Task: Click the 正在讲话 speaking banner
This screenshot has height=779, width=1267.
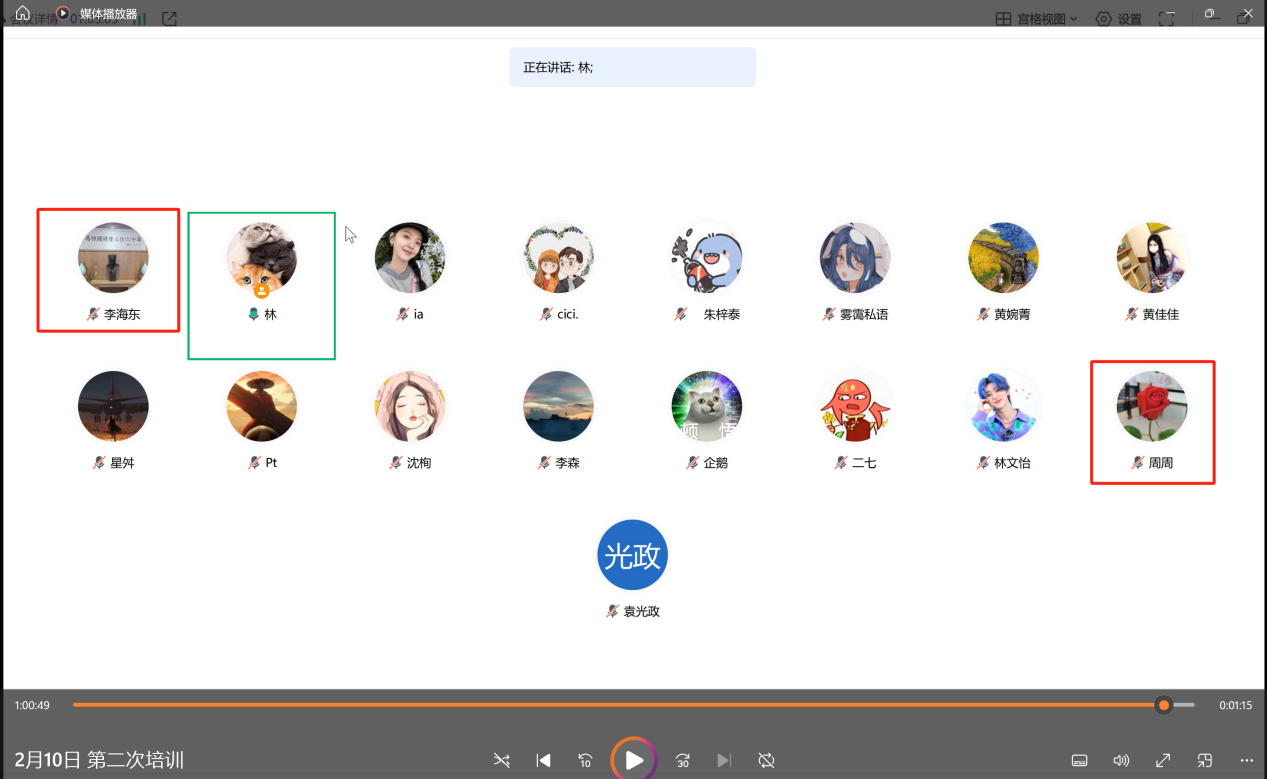Action: (632, 67)
